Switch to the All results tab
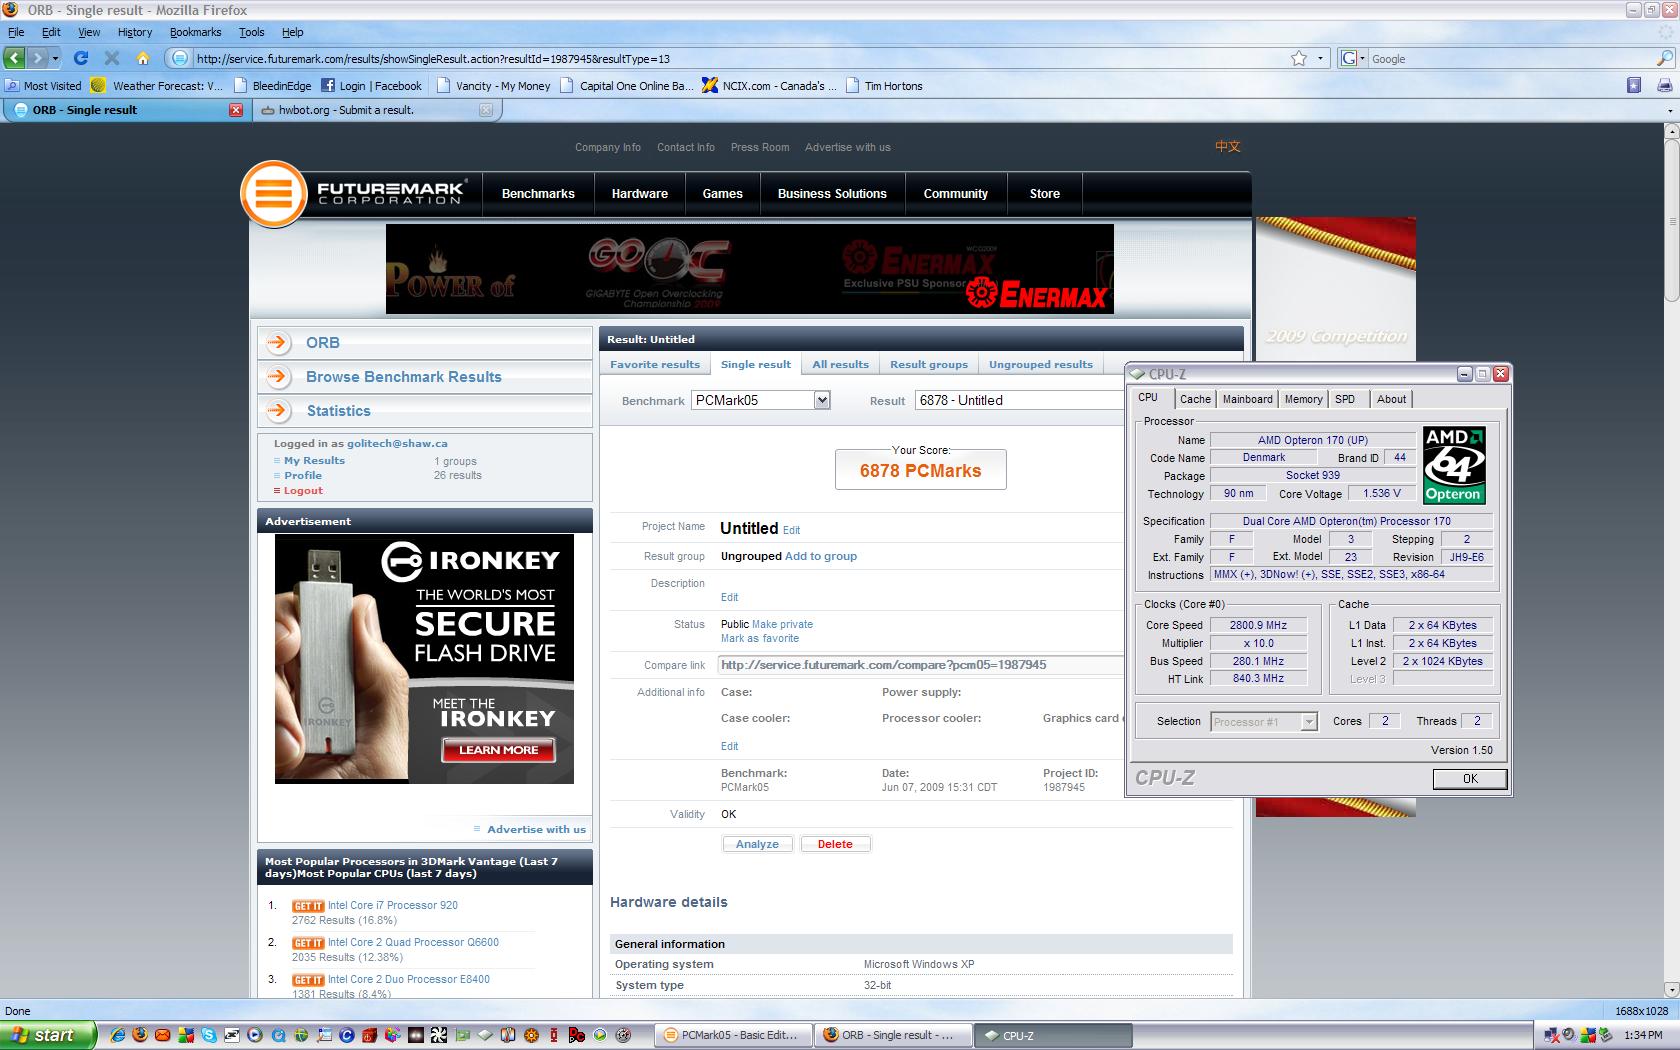This screenshot has width=1680, height=1050. click(840, 364)
